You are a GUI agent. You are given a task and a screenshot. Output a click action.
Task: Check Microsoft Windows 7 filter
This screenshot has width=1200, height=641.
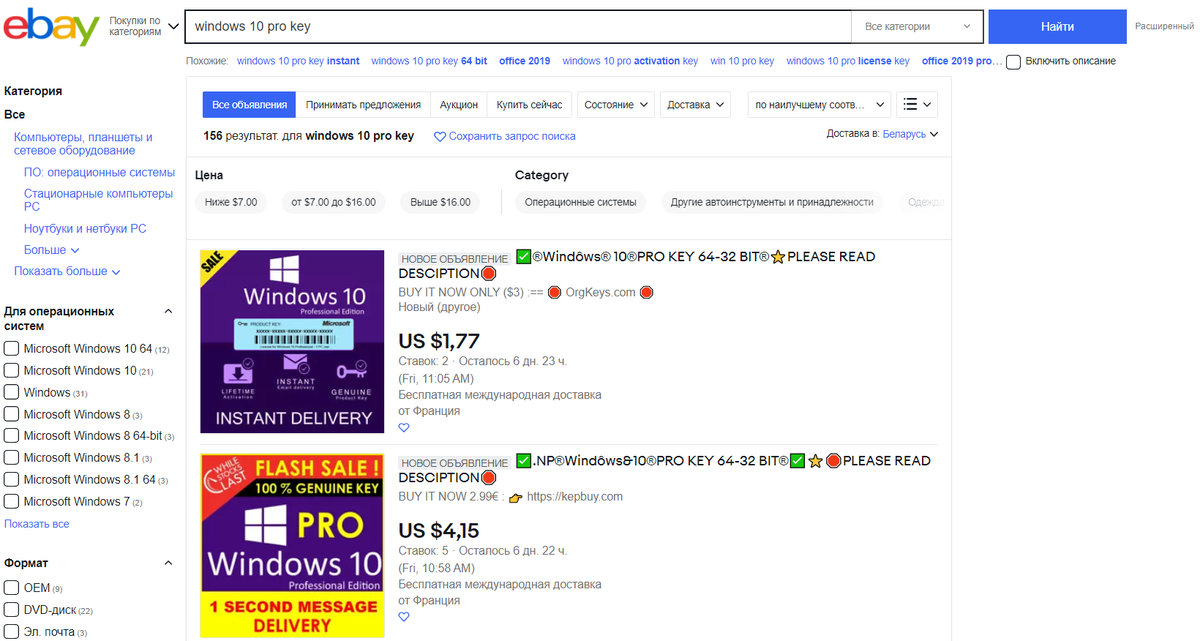[x=11, y=502]
